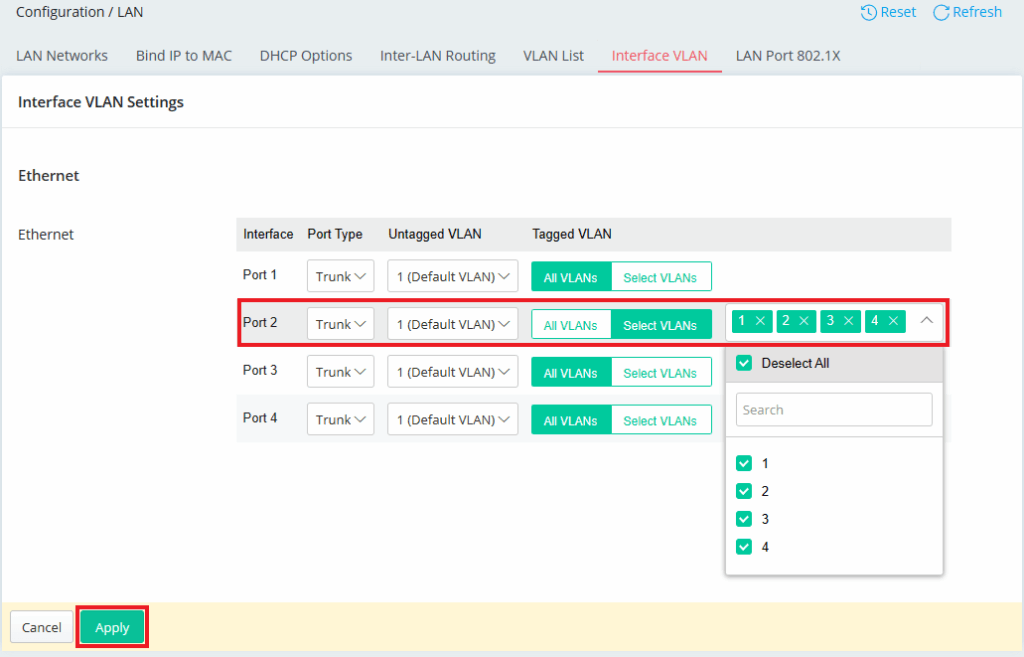The height and width of the screenshot is (657, 1024).
Task: Collapse the tagged VLAN list chevron
Action: pos(927,321)
